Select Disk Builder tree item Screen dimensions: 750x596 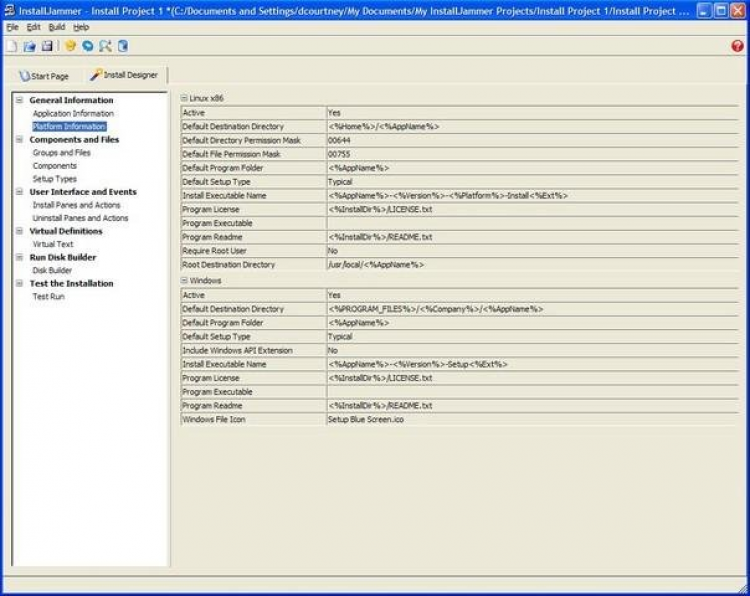[x=52, y=270]
